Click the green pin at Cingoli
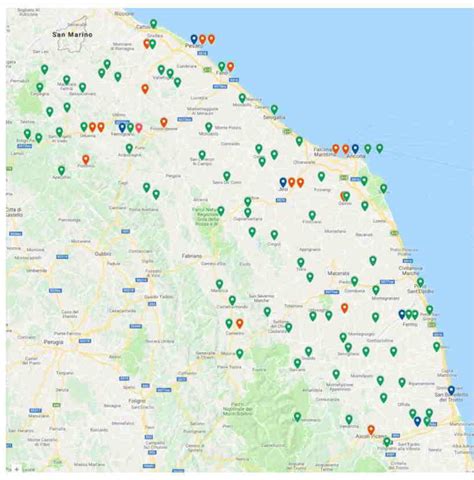This screenshot has height=480, width=474. click(274, 235)
